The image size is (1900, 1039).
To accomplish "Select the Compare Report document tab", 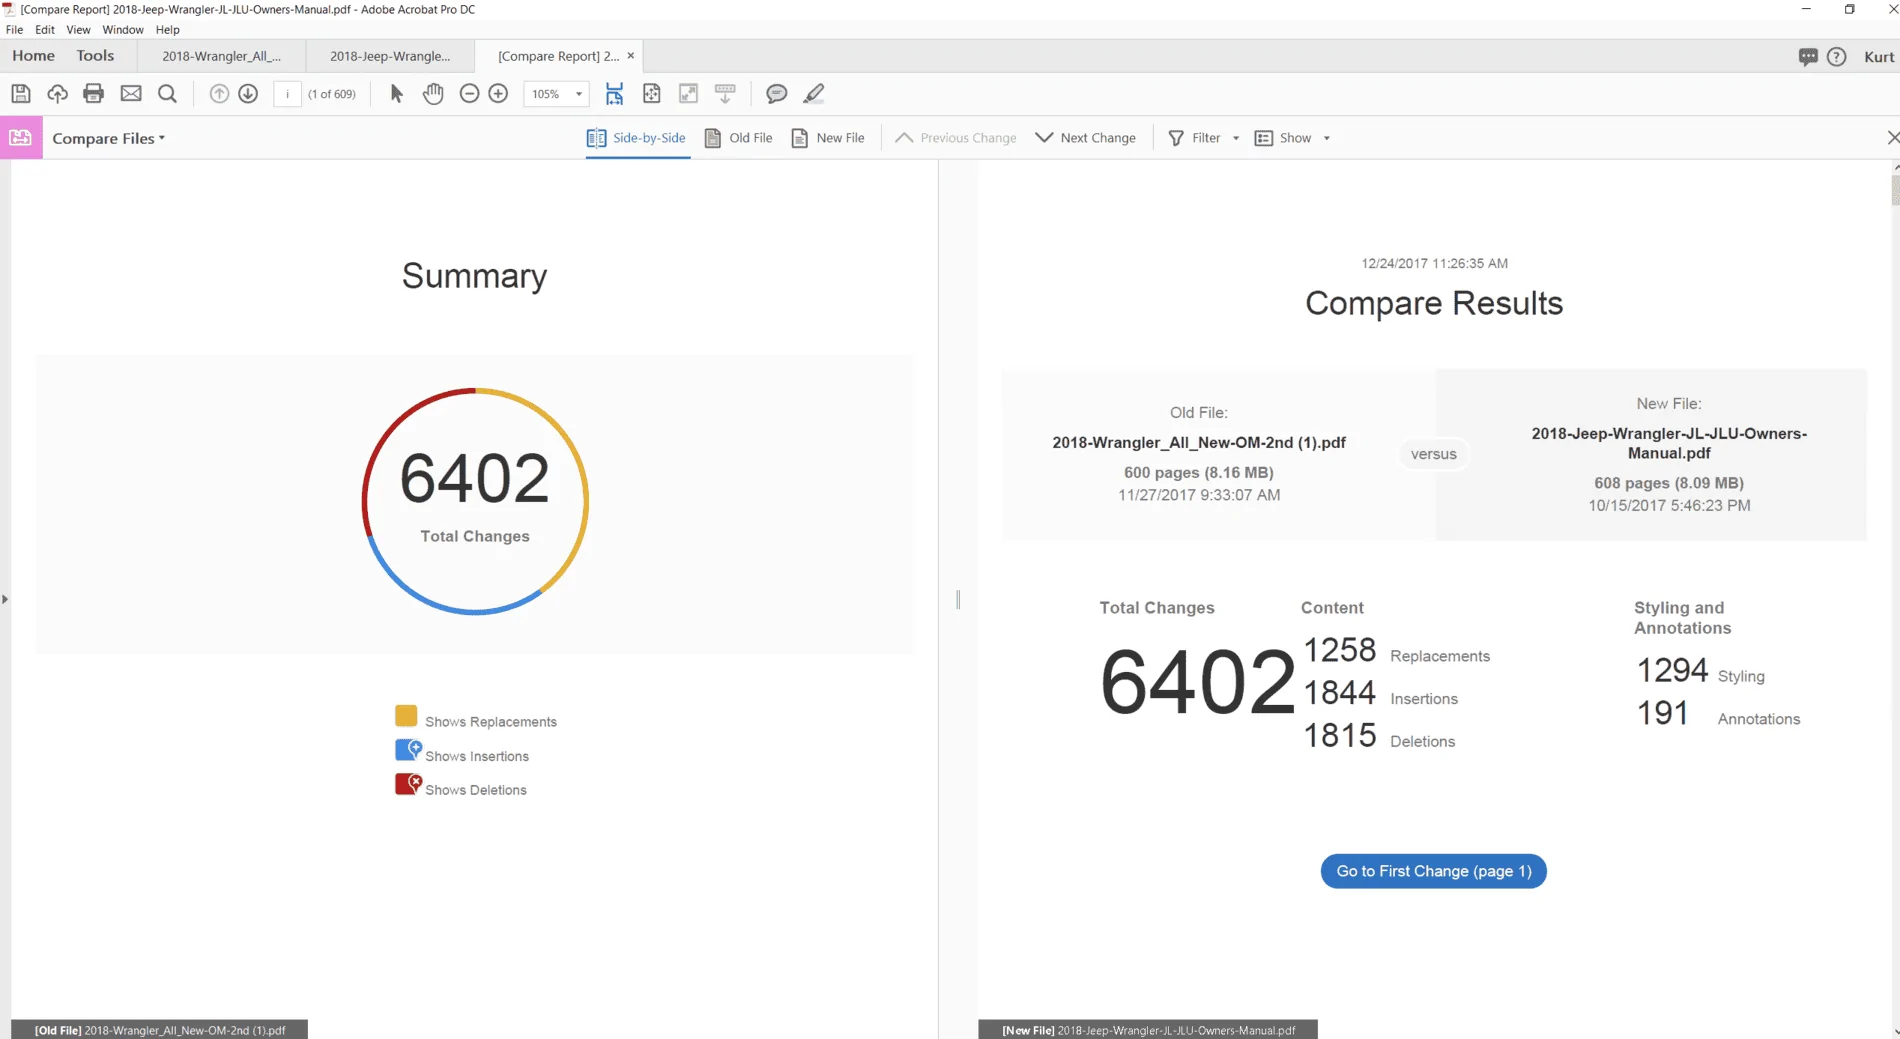I will click(x=558, y=56).
